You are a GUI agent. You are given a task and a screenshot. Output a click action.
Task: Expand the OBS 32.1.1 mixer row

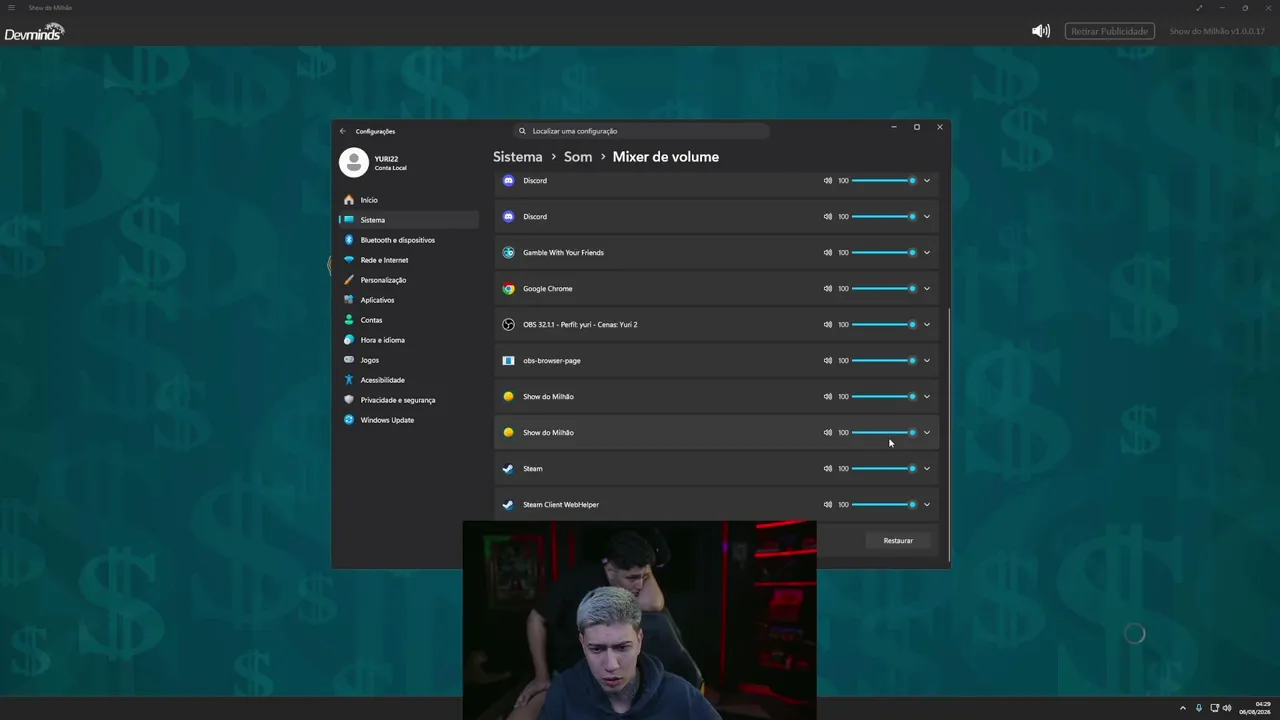[x=927, y=325]
